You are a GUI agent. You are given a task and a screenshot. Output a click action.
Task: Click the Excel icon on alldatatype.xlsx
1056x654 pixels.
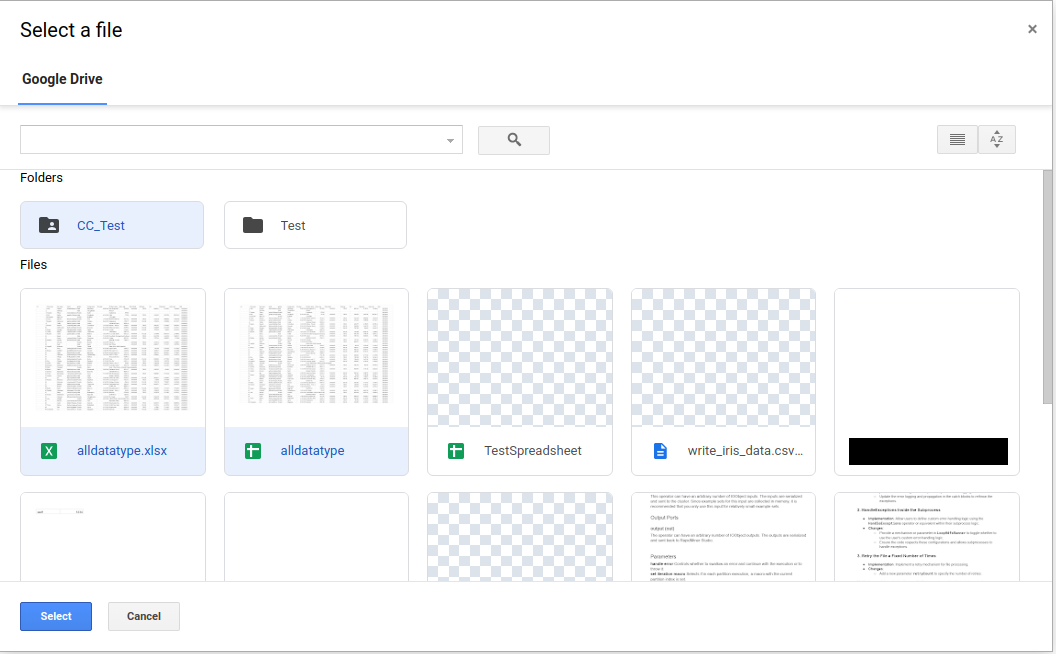(x=49, y=451)
